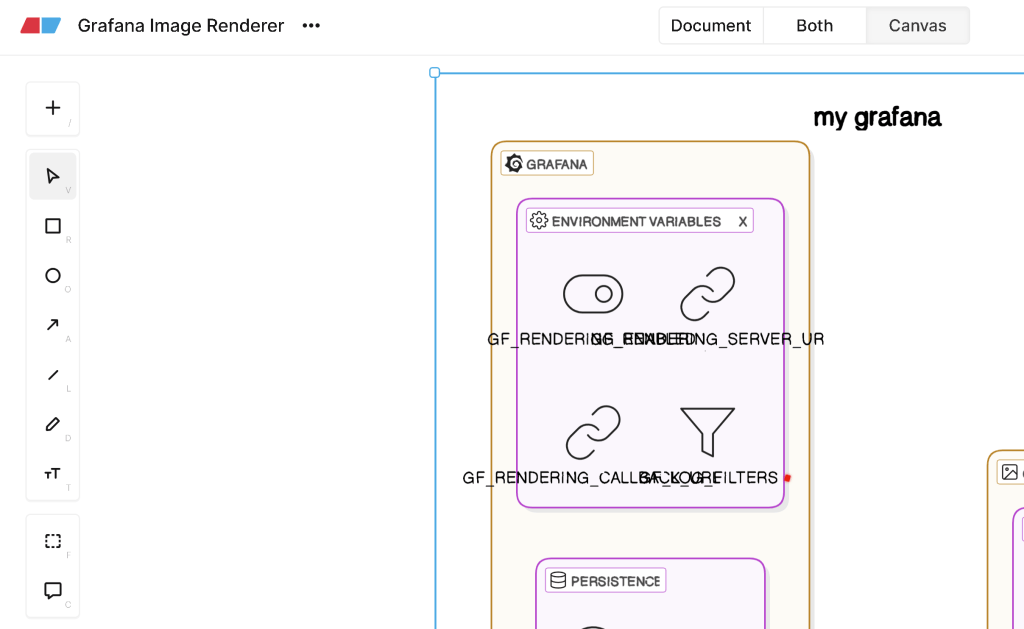1024x629 pixels.
Task: Click the PERSISTENCE group label
Action: tap(605, 581)
